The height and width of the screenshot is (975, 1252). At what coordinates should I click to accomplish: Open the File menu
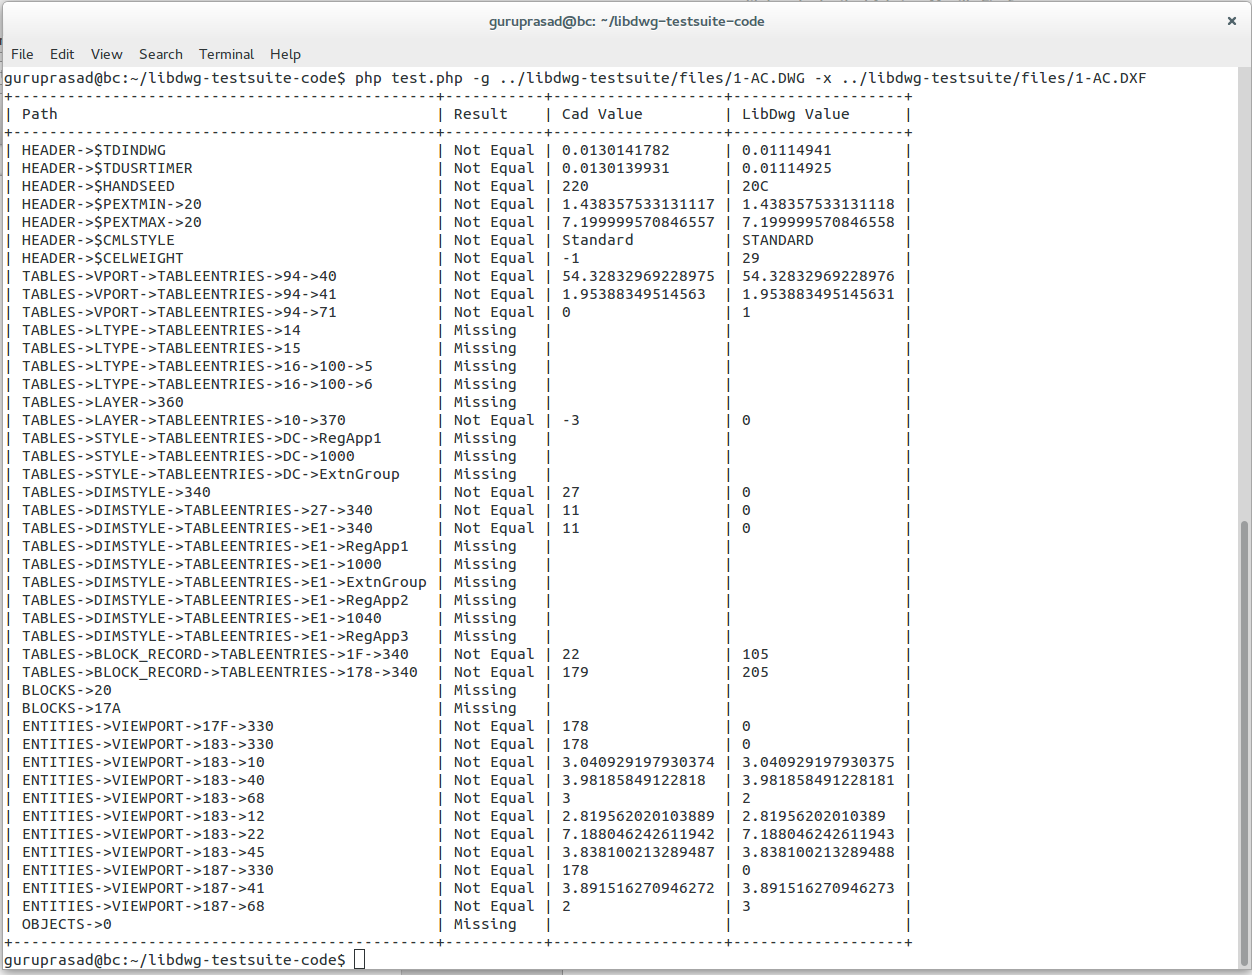21,54
